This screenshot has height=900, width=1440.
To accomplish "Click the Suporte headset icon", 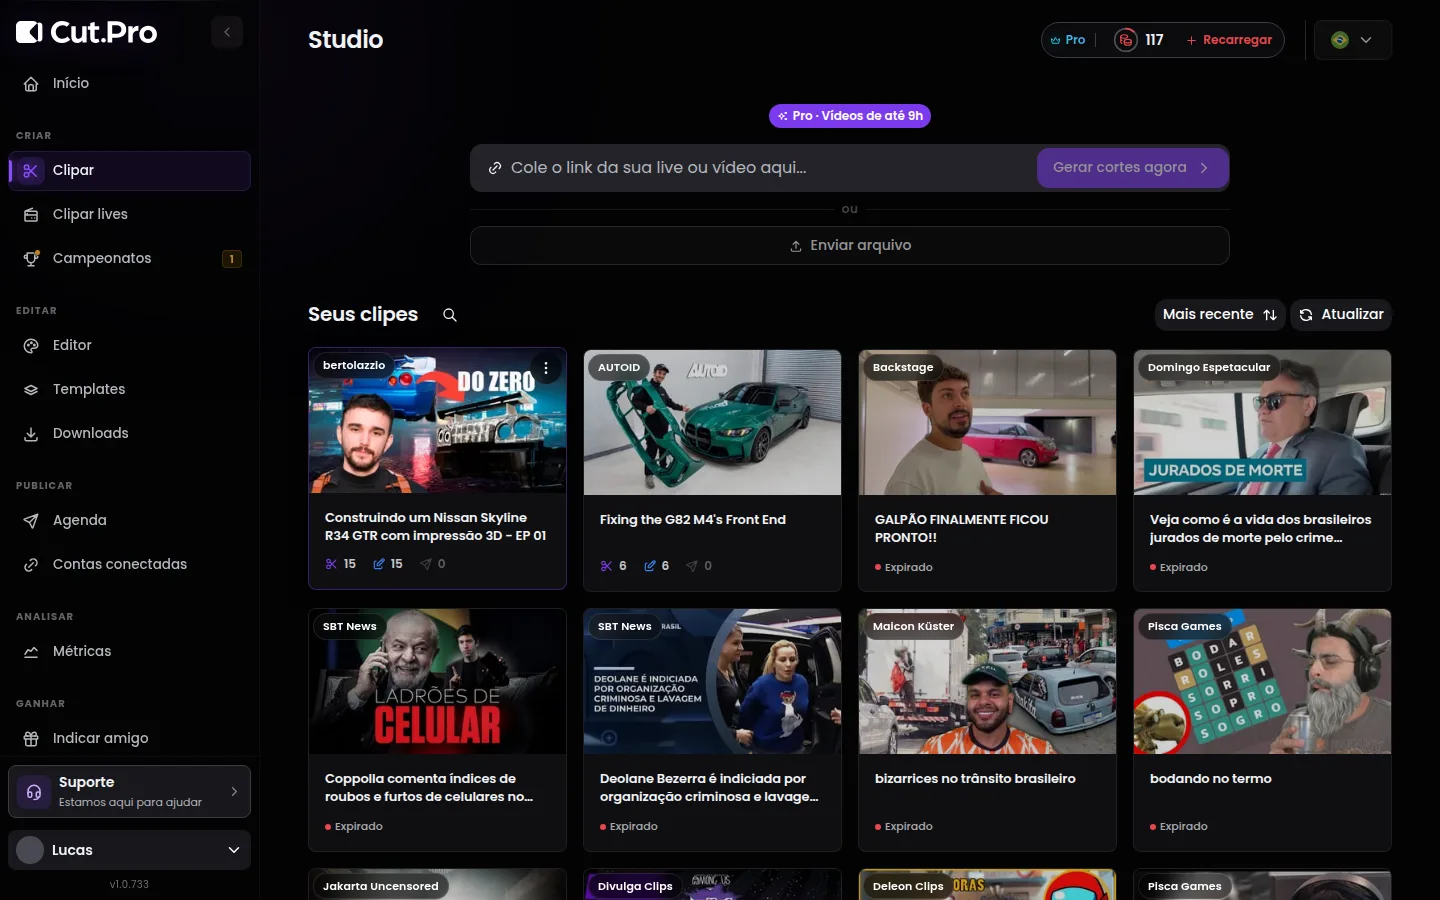I will point(34,792).
